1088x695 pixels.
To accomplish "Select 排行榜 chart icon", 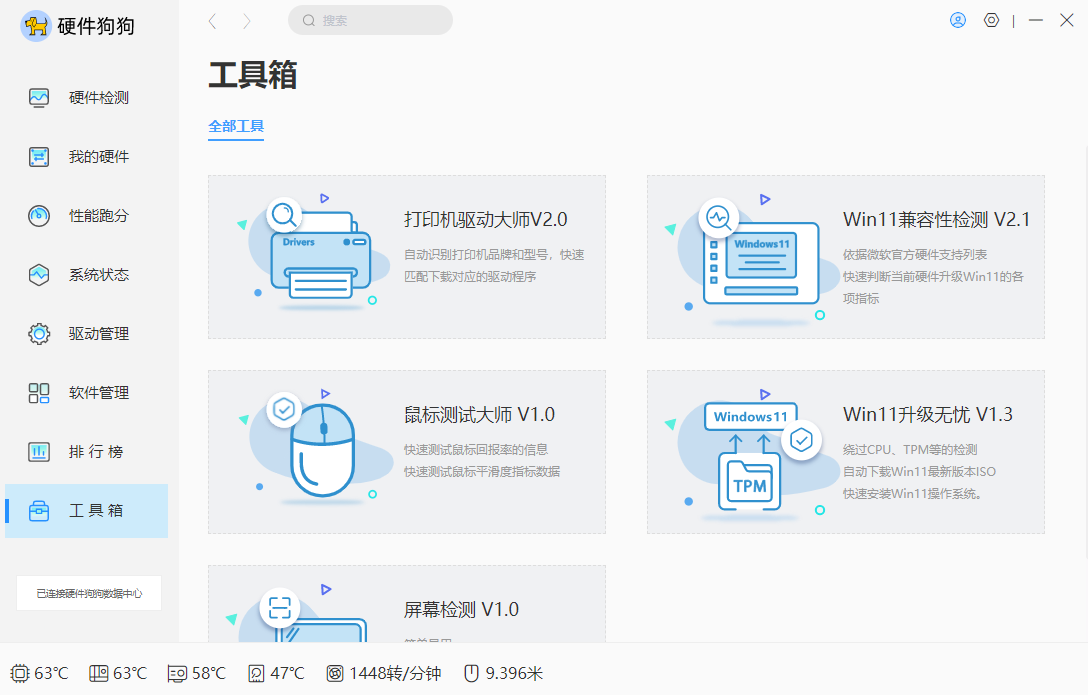I will (x=39, y=452).
